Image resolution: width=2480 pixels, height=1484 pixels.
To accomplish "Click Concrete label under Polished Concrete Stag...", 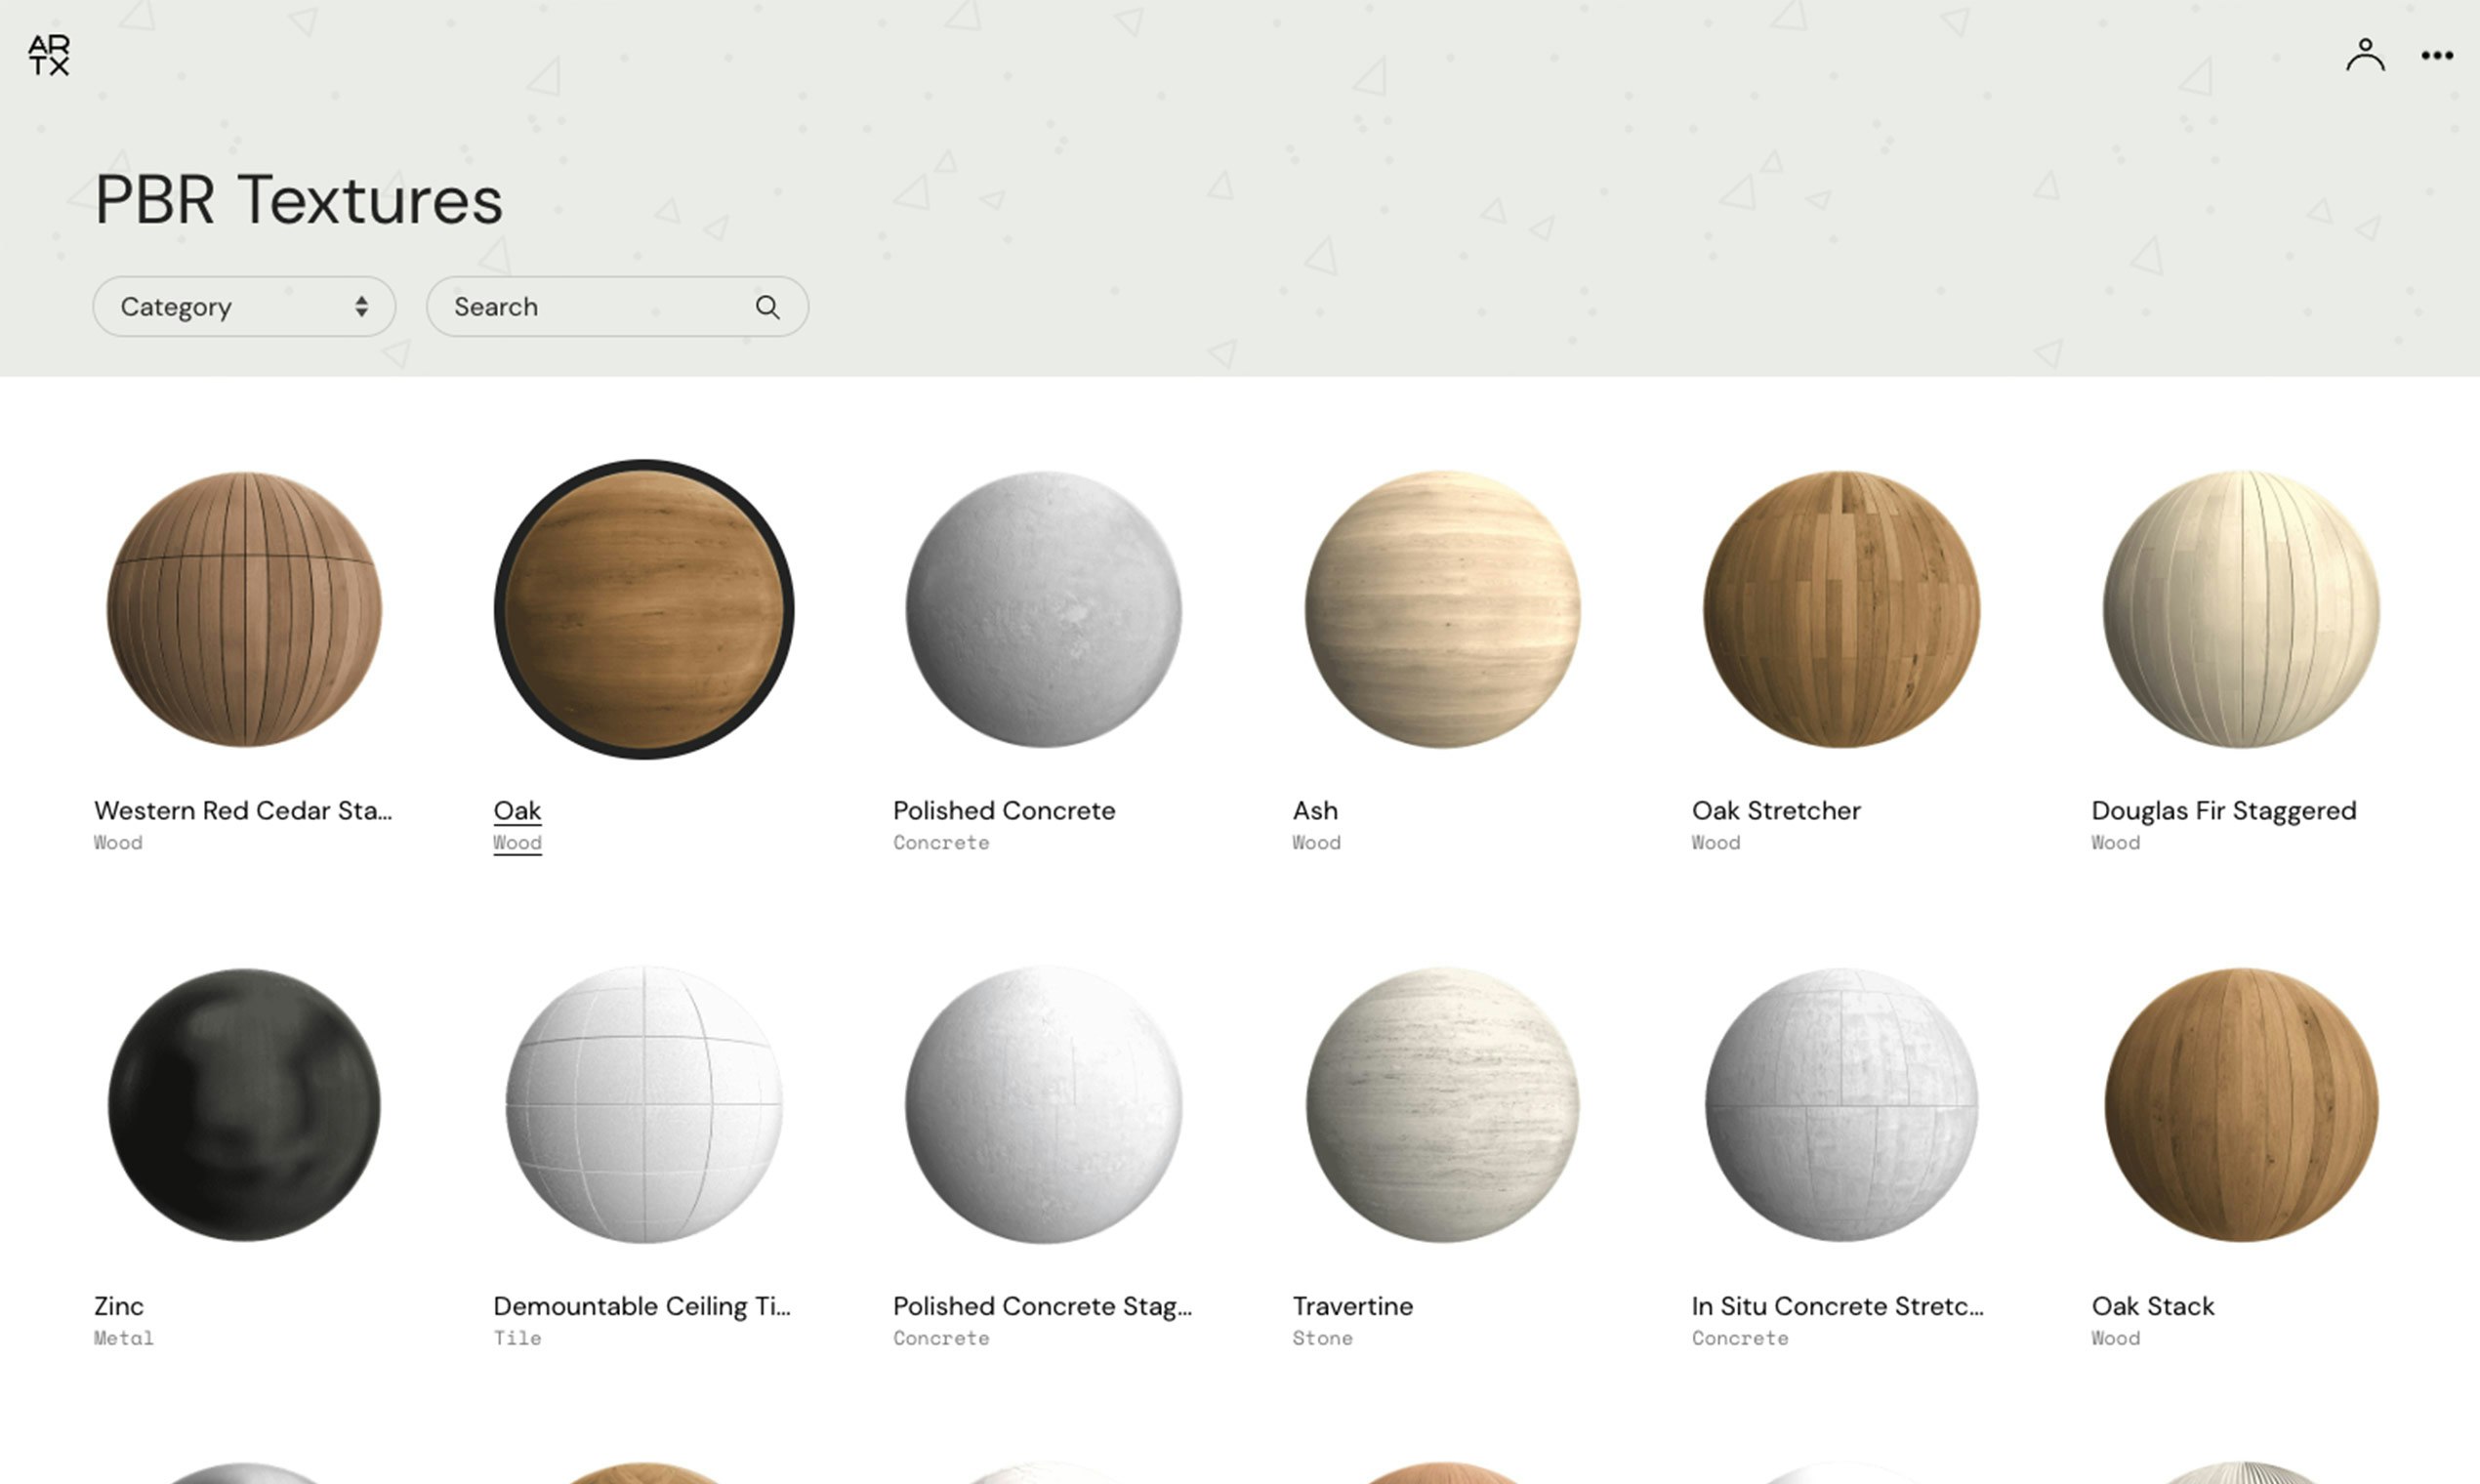I will click(x=941, y=1338).
